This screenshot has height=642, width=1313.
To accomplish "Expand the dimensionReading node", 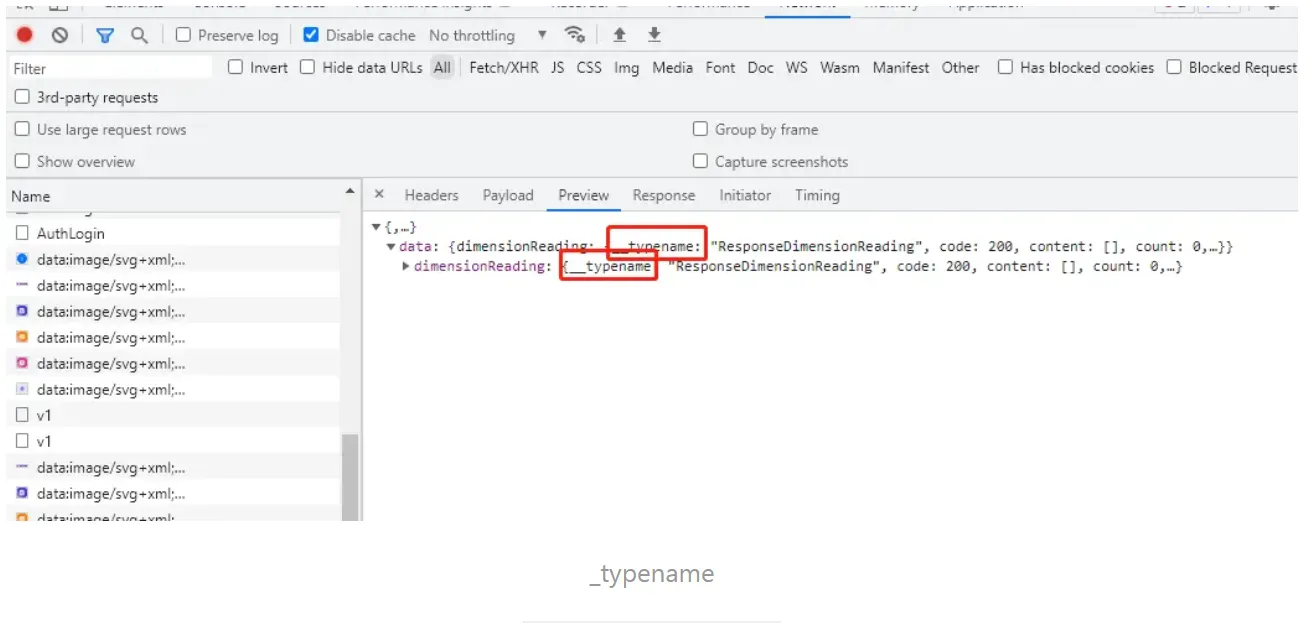I will 405,266.
